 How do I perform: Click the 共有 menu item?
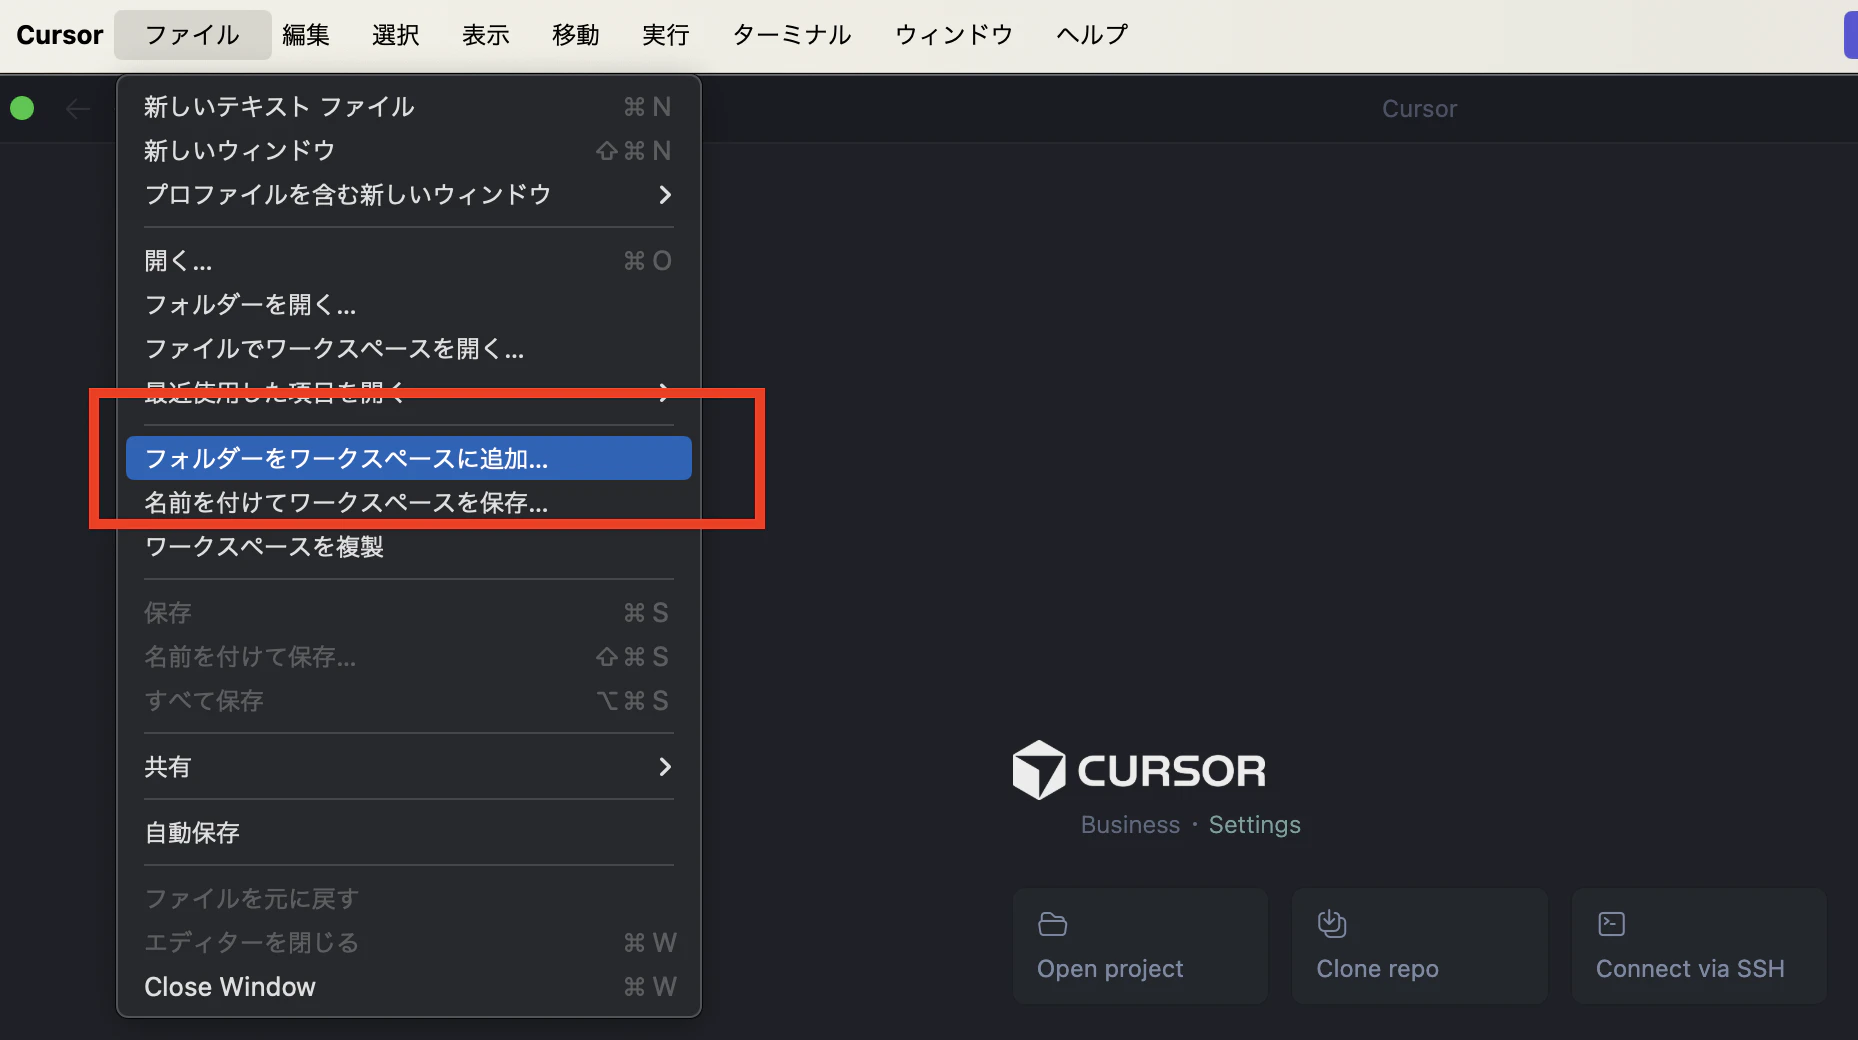click(x=409, y=767)
